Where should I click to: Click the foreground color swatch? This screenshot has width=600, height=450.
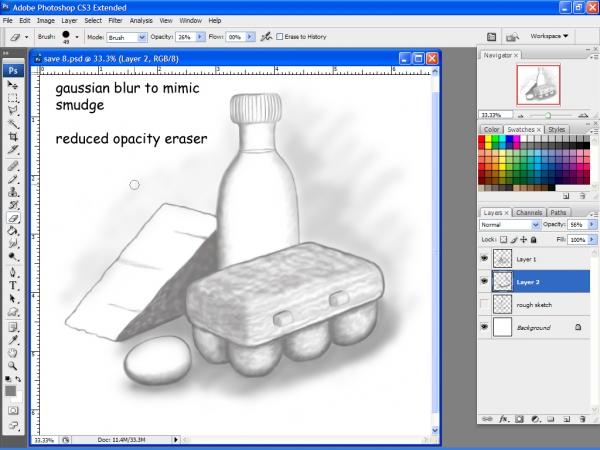[10, 391]
